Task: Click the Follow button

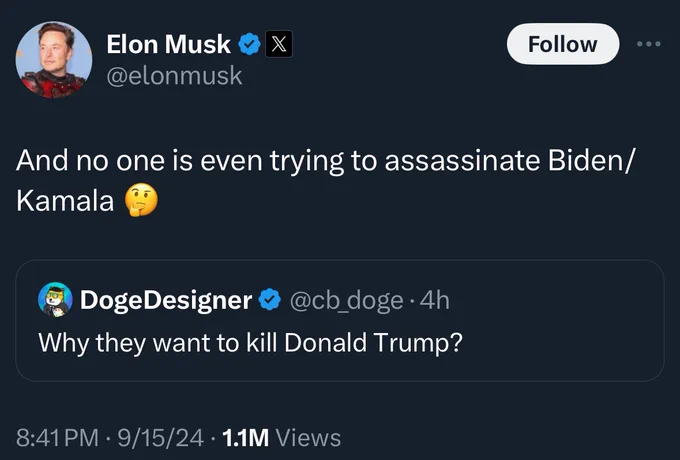Action: point(562,44)
